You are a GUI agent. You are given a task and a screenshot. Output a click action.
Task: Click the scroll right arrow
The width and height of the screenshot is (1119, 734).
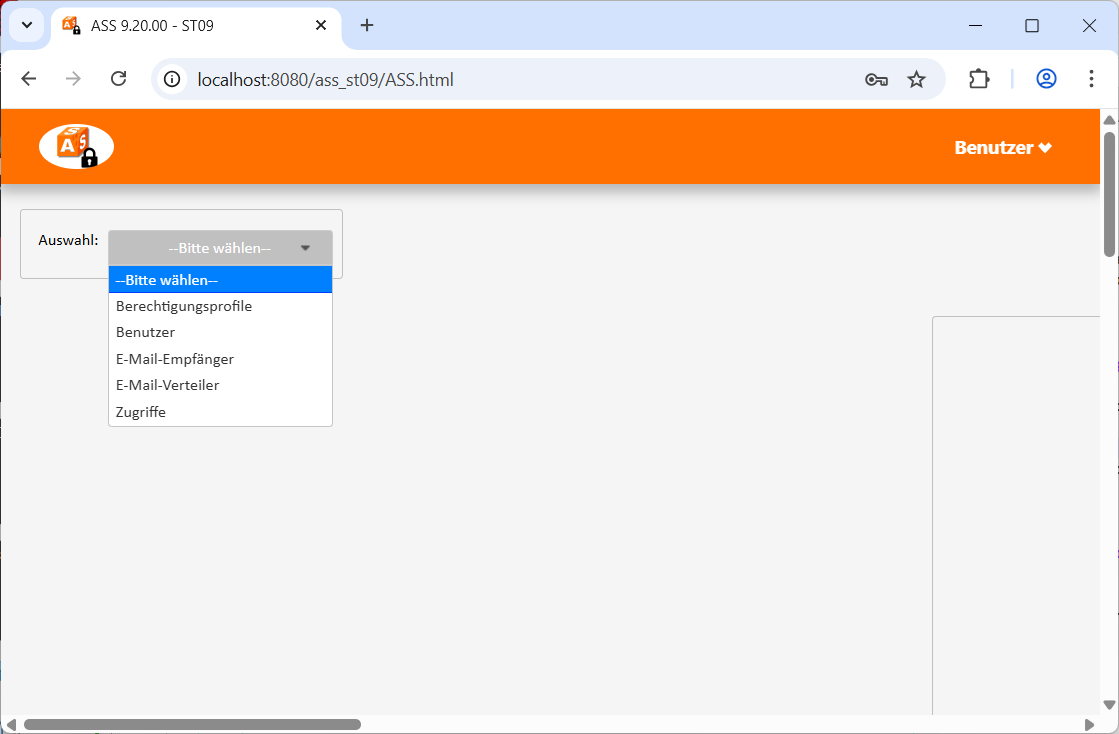(1089, 725)
